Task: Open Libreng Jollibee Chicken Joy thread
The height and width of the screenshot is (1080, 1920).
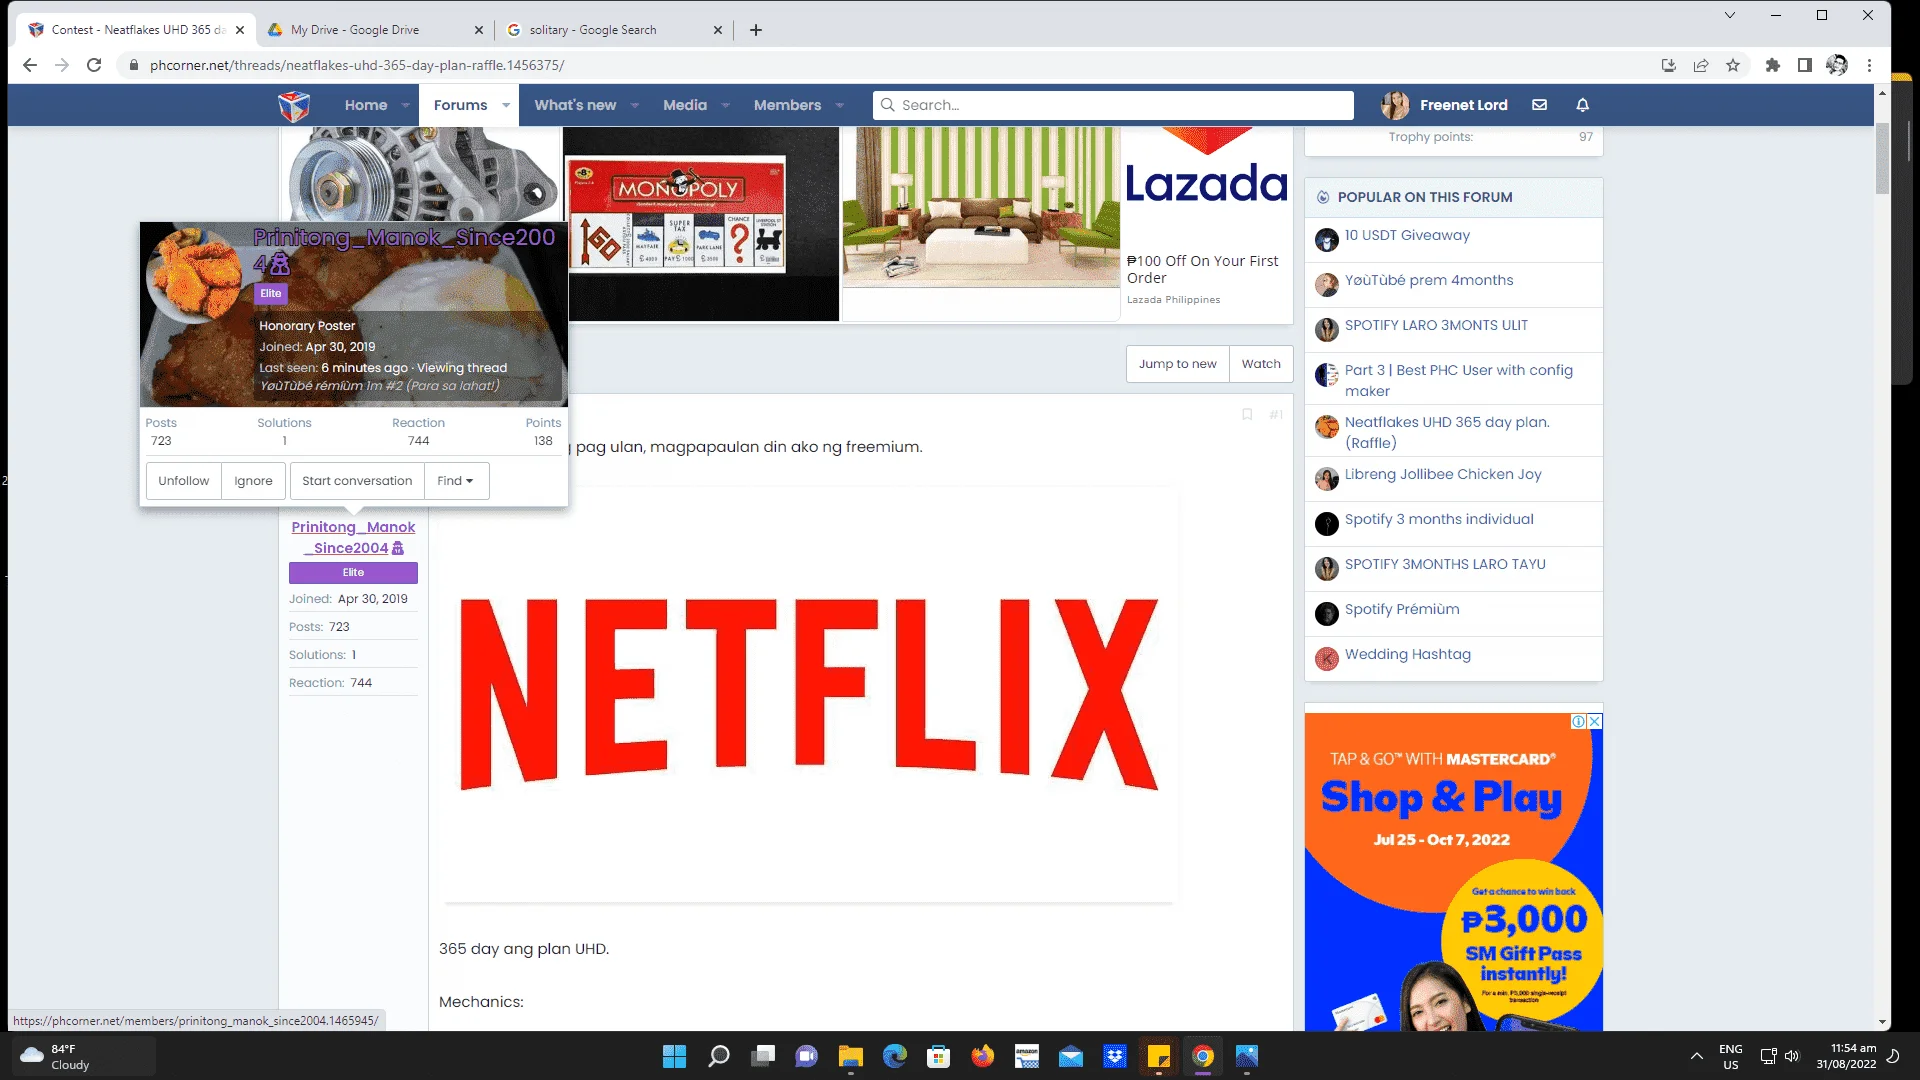Action: point(1443,474)
